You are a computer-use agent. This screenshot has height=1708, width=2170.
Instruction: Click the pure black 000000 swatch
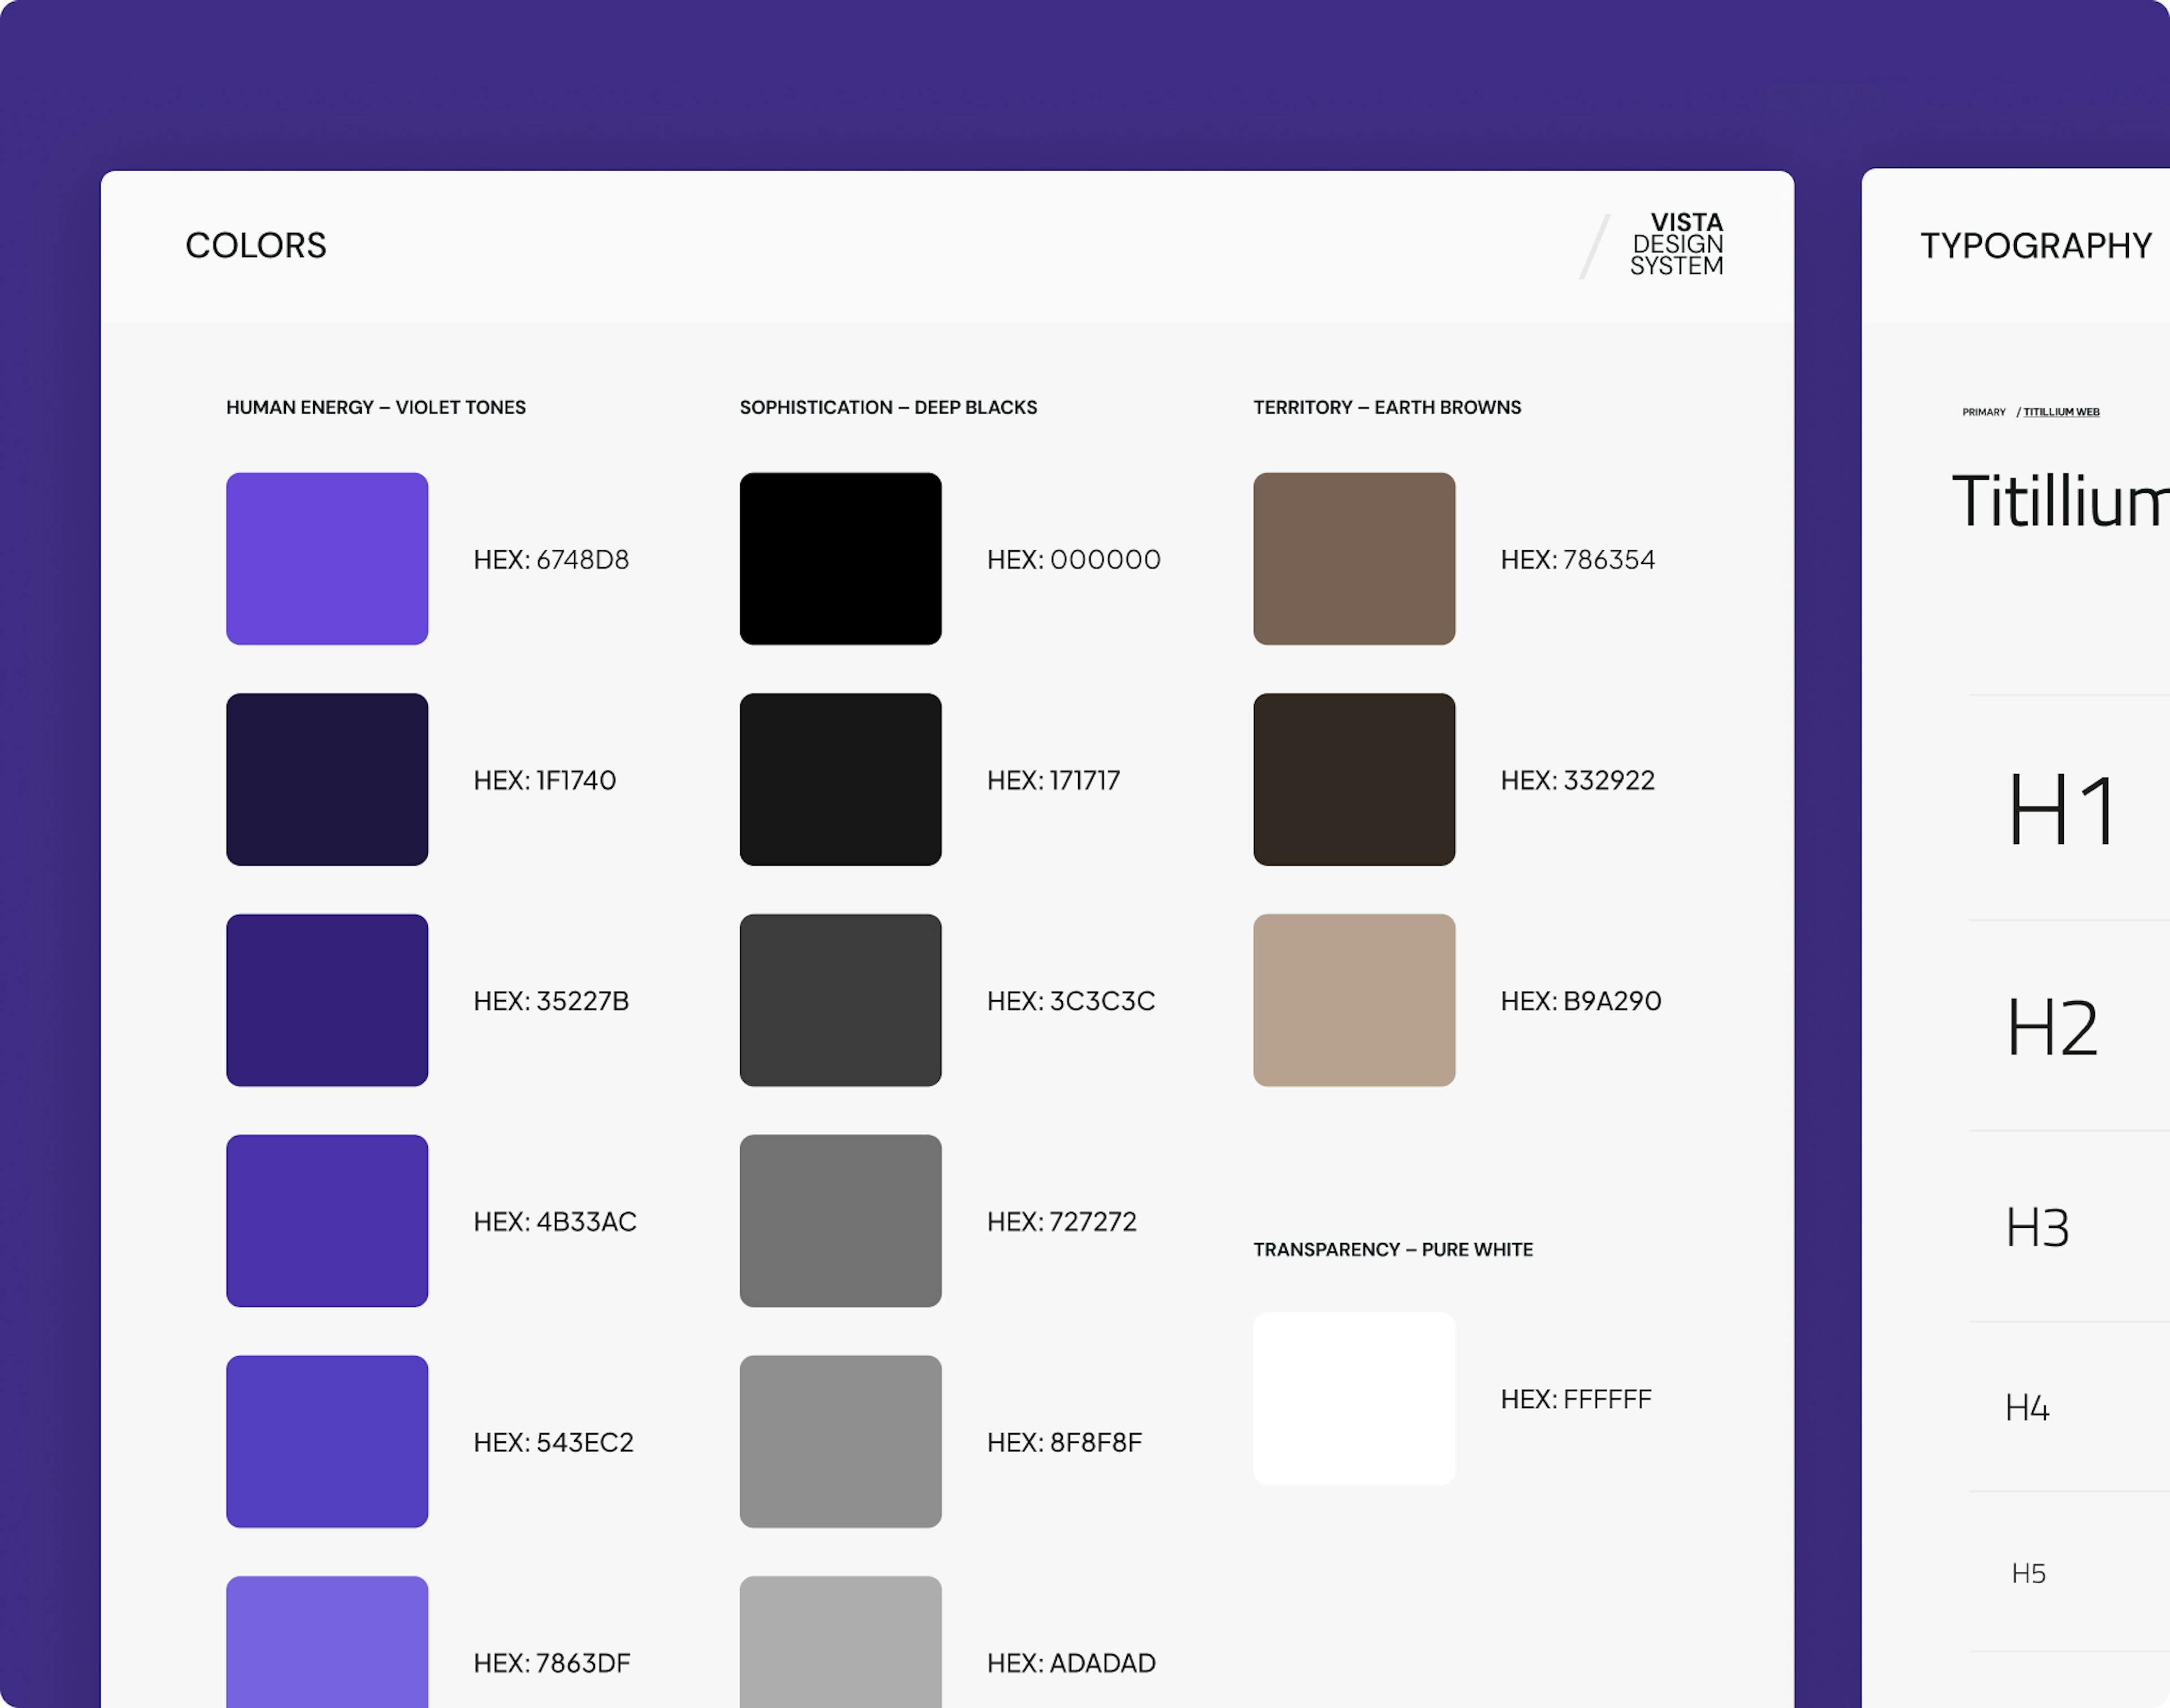click(x=840, y=558)
